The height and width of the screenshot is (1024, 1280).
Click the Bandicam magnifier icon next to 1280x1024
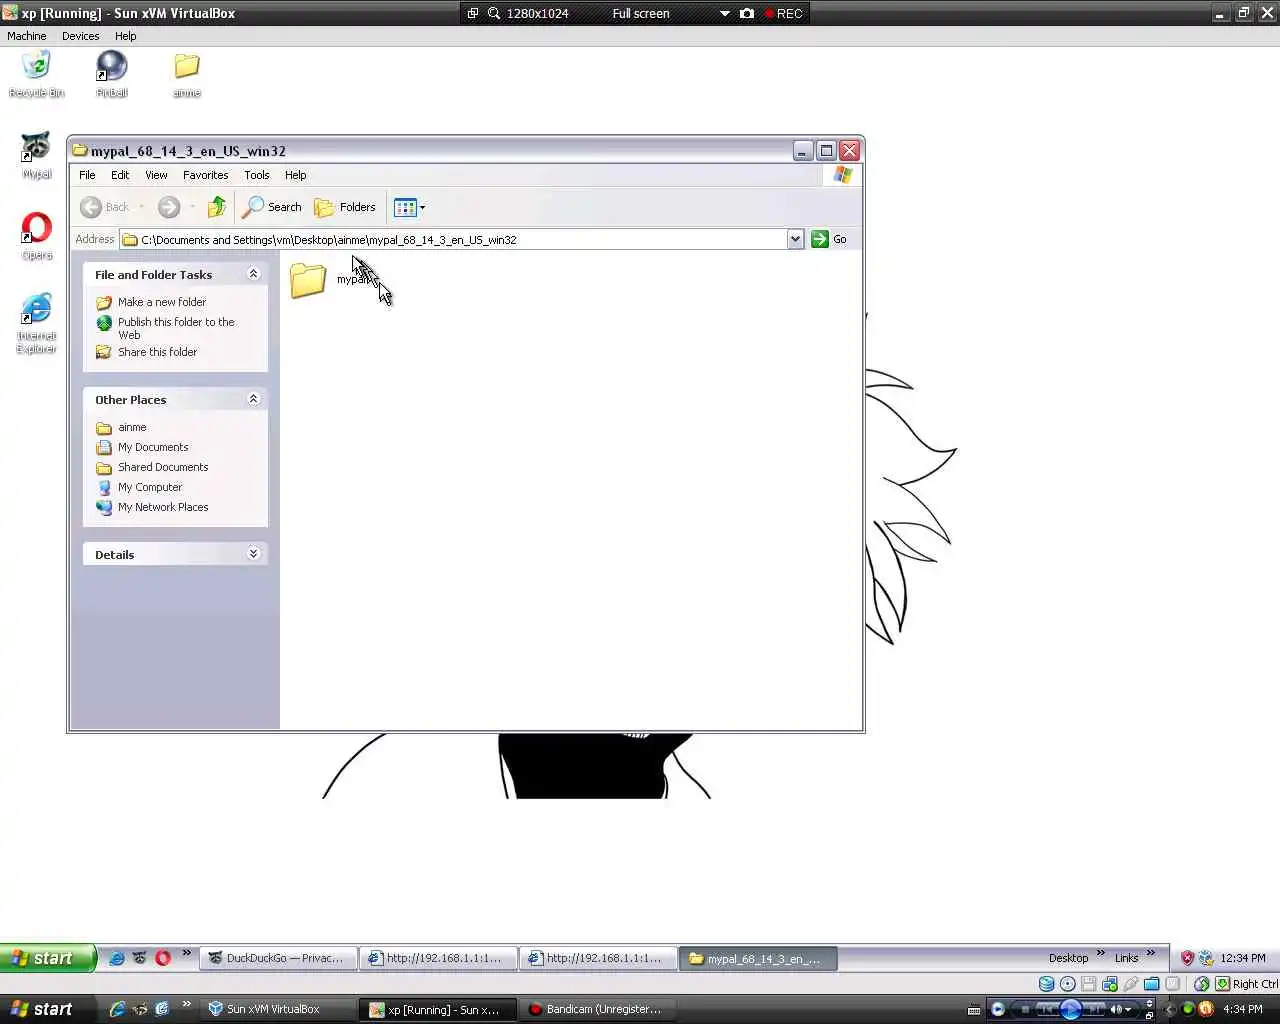coord(494,13)
